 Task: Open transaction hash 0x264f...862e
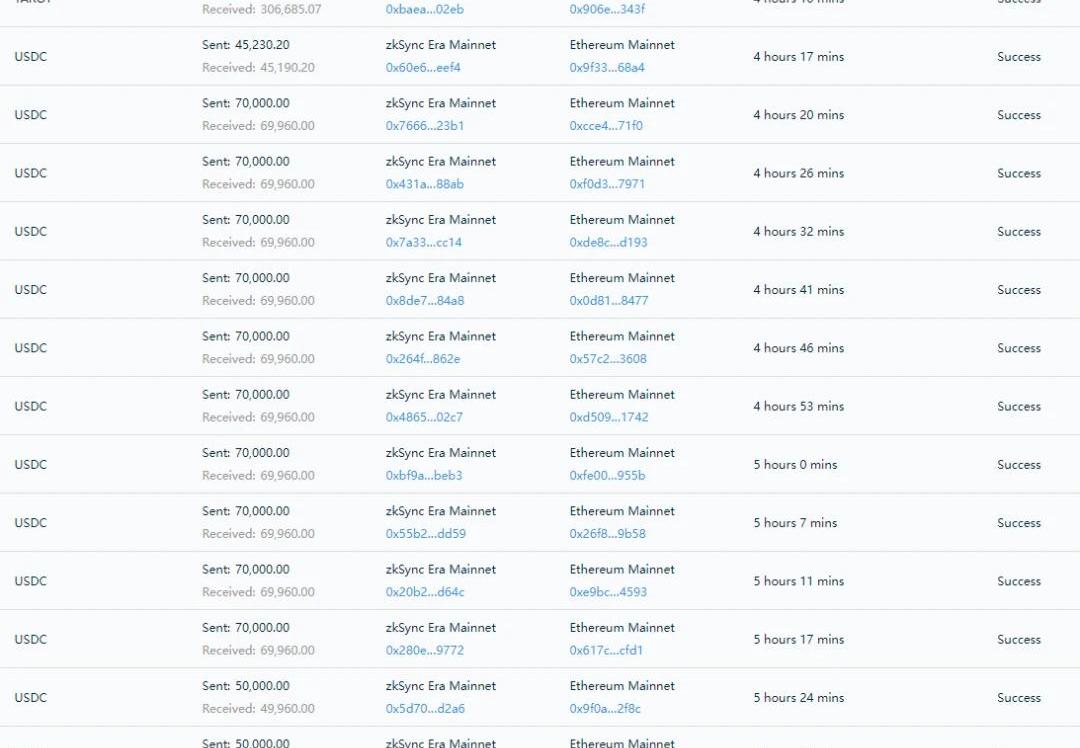click(423, 359)
